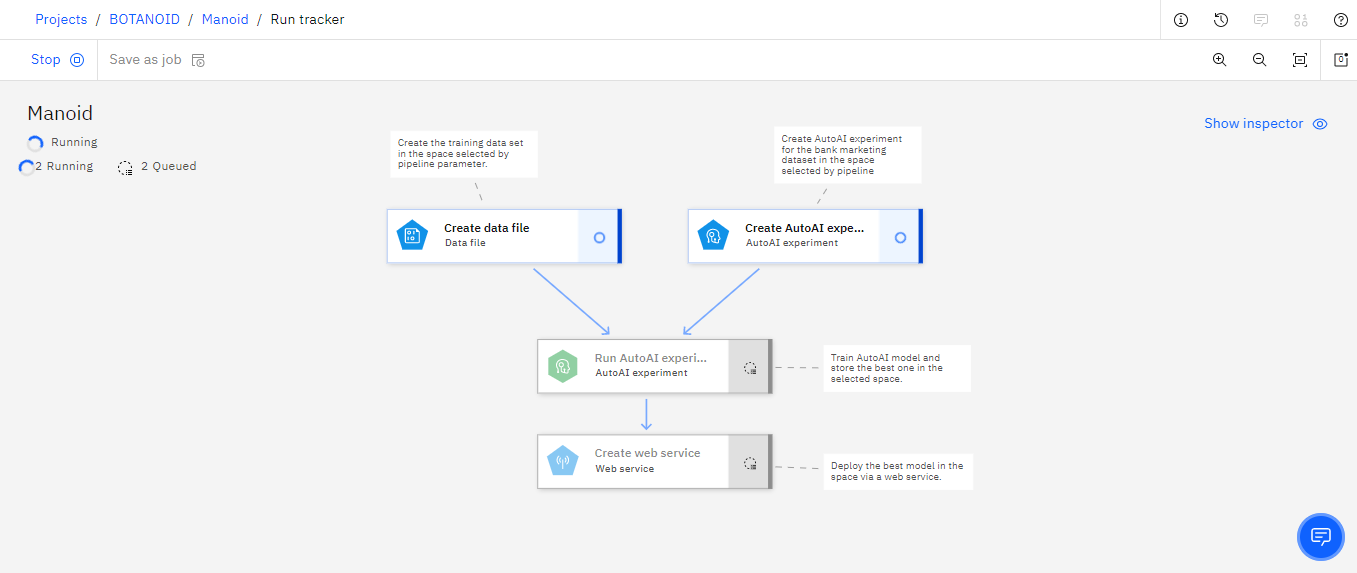The image size is (1357, 573).
Task: Click the '2 Running' status text
Action: pos(64,167)
